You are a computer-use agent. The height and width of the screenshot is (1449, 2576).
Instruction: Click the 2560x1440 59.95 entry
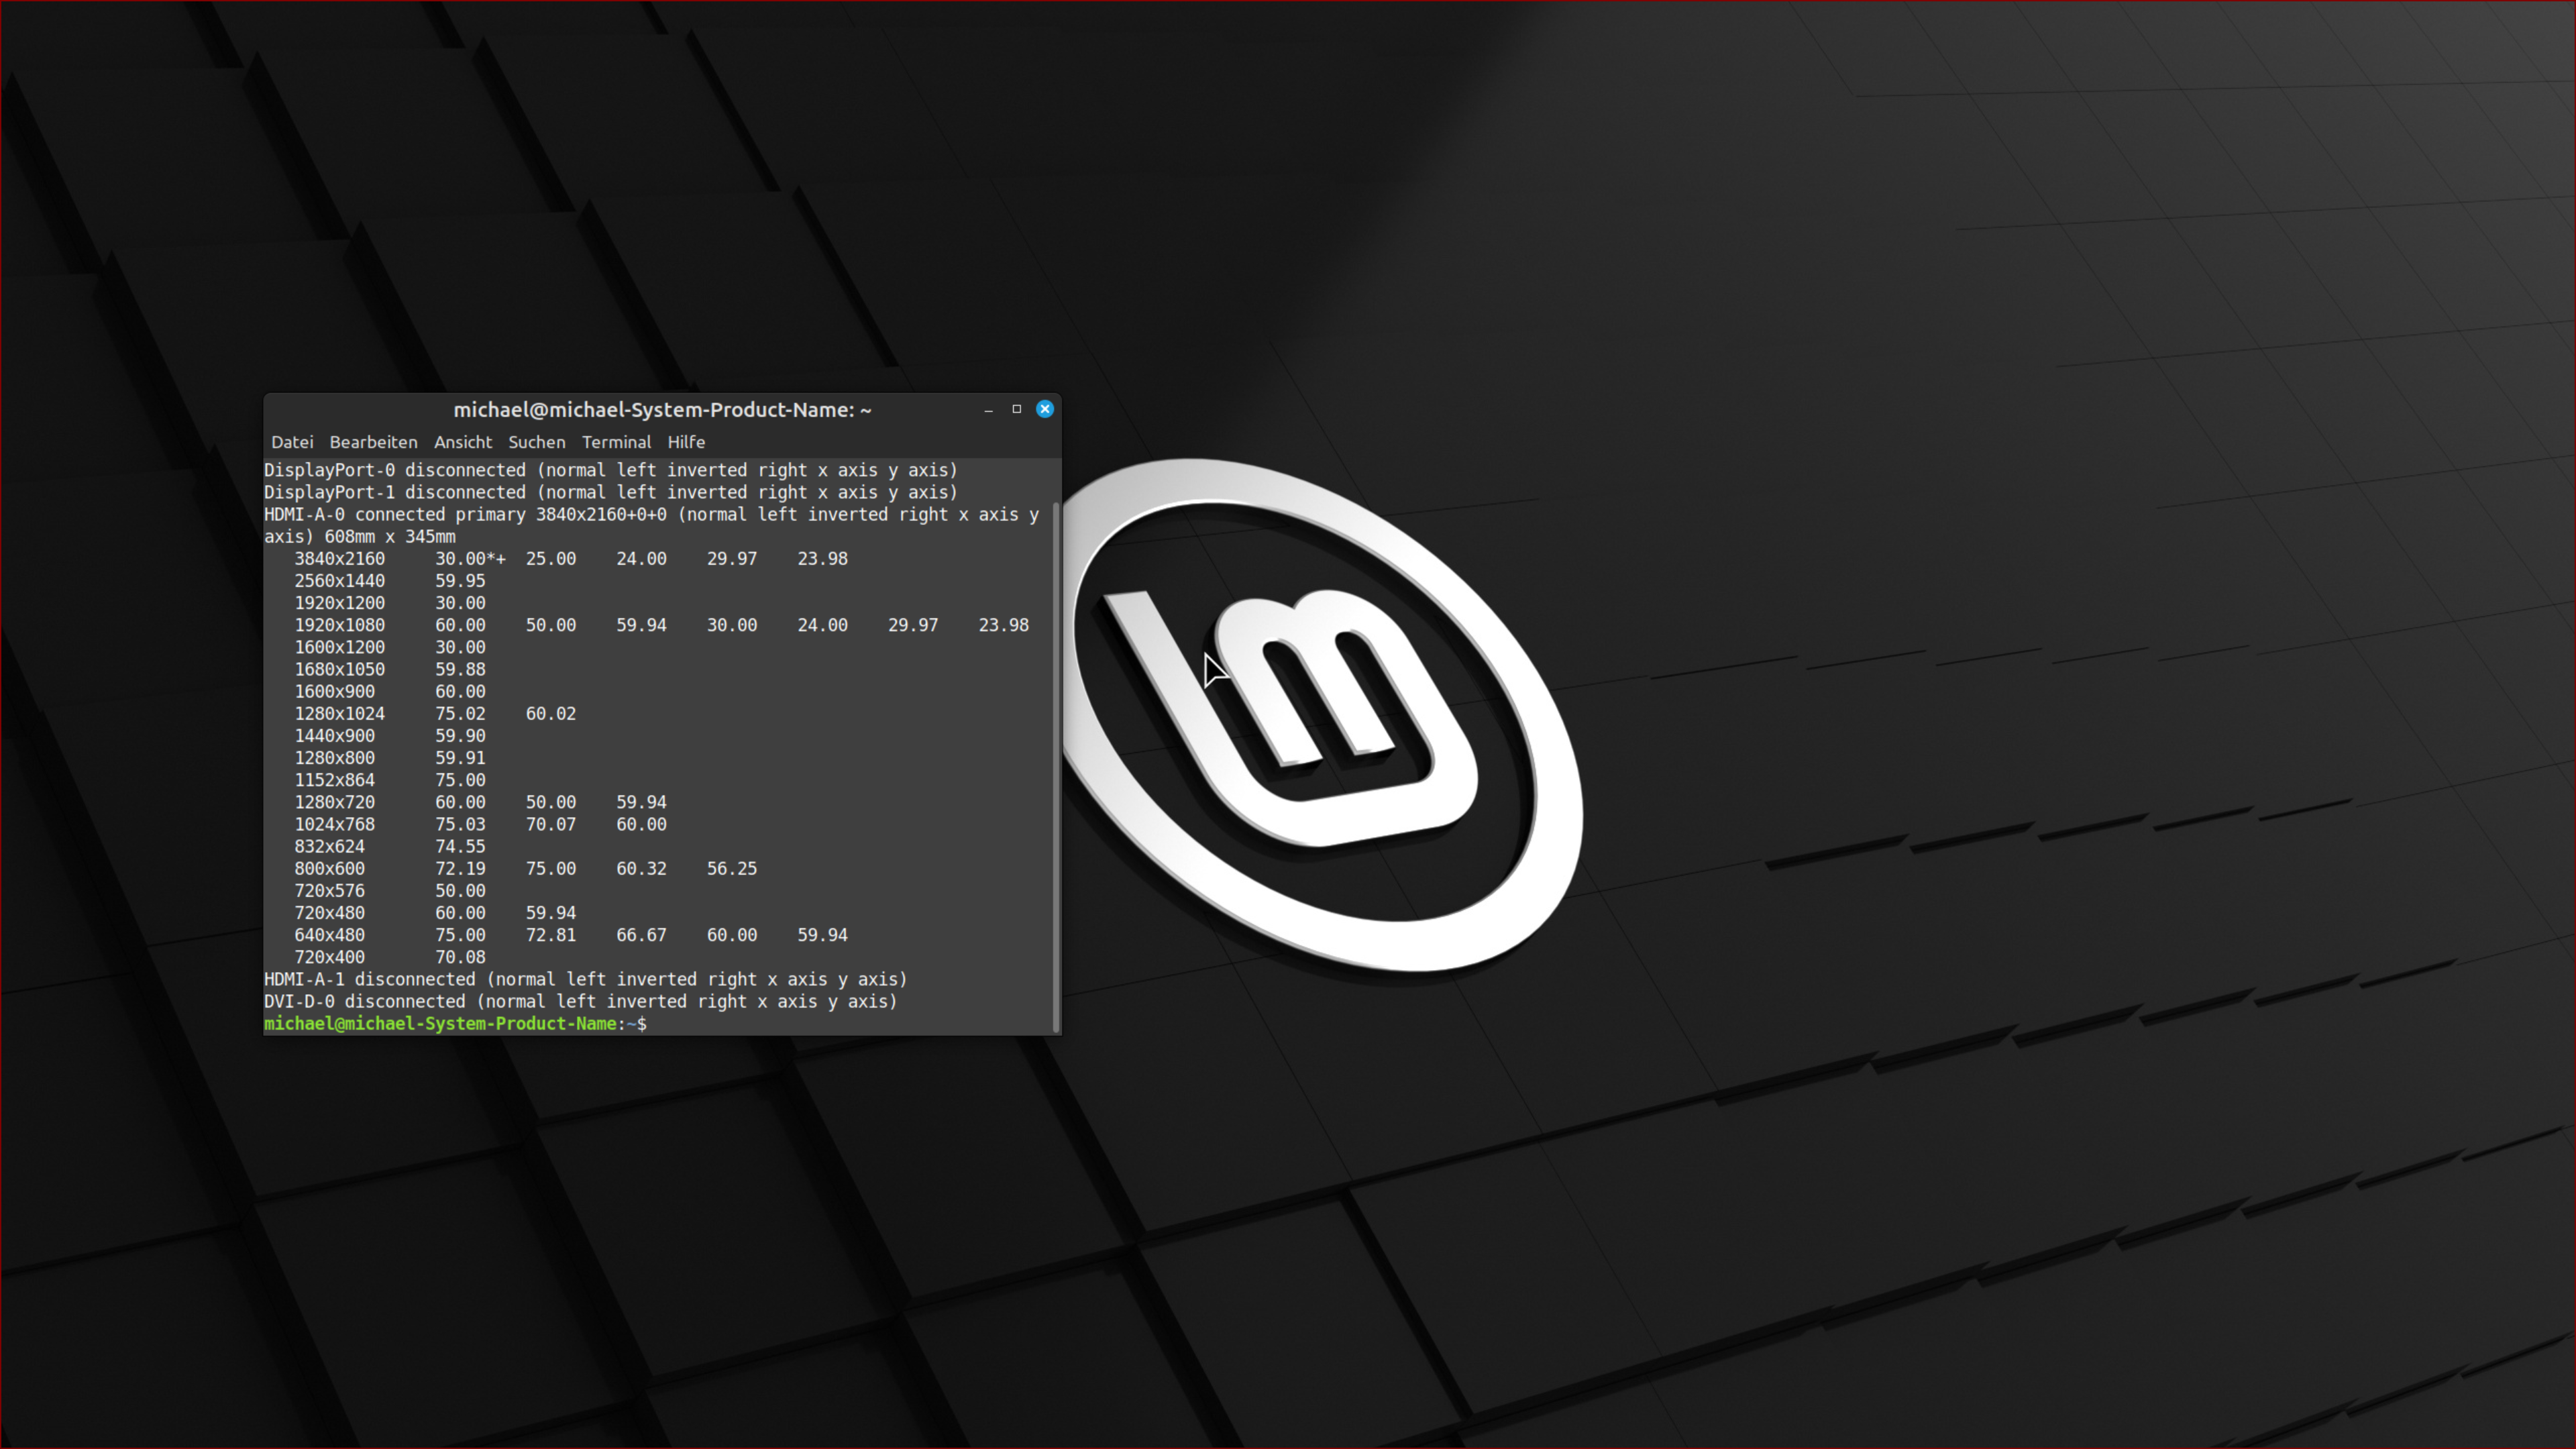[339, 581]
